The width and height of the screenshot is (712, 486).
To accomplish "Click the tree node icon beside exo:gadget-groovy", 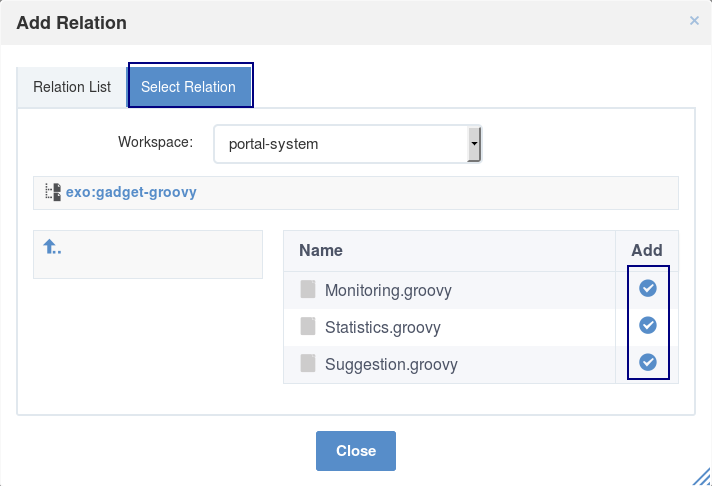I will pyautogui.click(x=53, y=192).
